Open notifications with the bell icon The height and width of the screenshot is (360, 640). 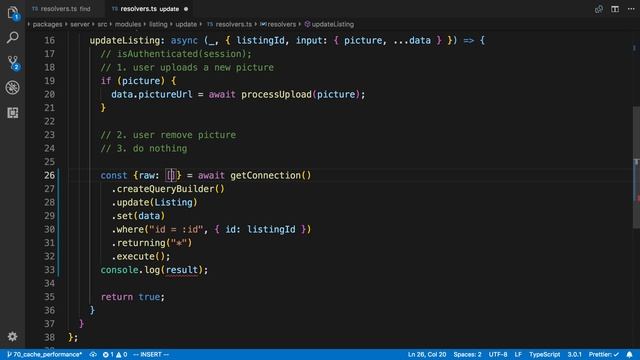coord(629,354)
